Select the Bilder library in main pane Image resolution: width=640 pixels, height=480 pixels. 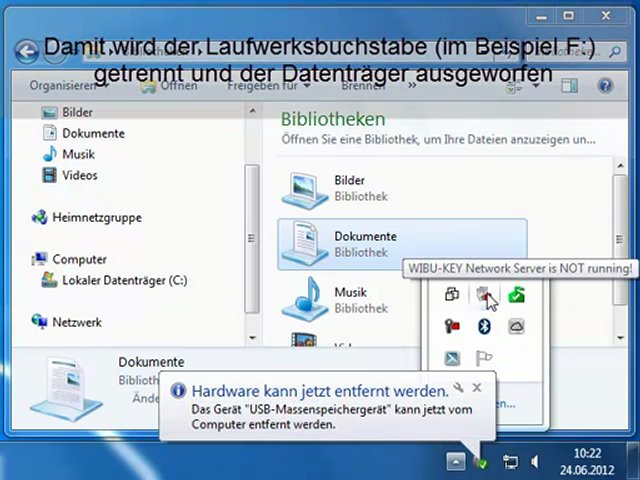(x=349, y=188)
